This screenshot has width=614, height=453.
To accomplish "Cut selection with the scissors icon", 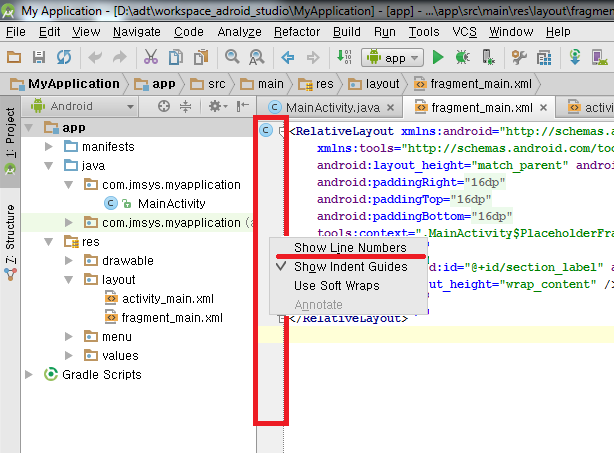I will click(x=151, y=58).
